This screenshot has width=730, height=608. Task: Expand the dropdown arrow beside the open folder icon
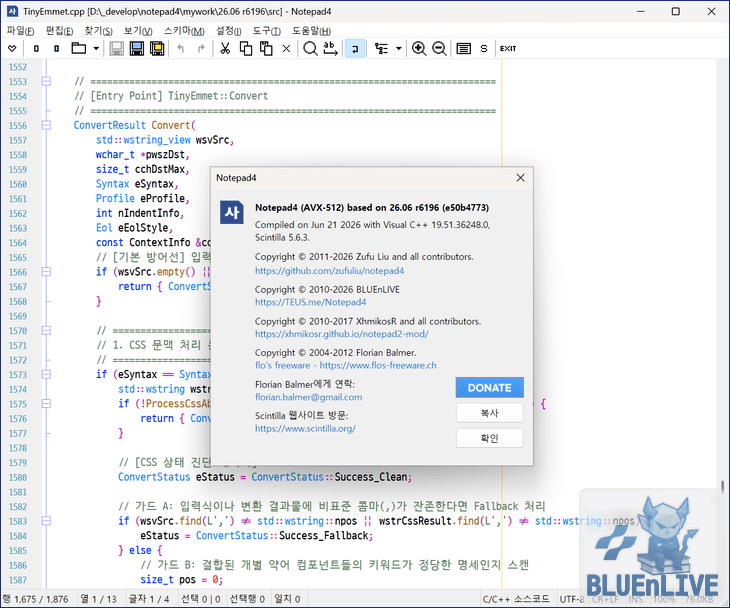pyautogui.click(x=96, y=48)
